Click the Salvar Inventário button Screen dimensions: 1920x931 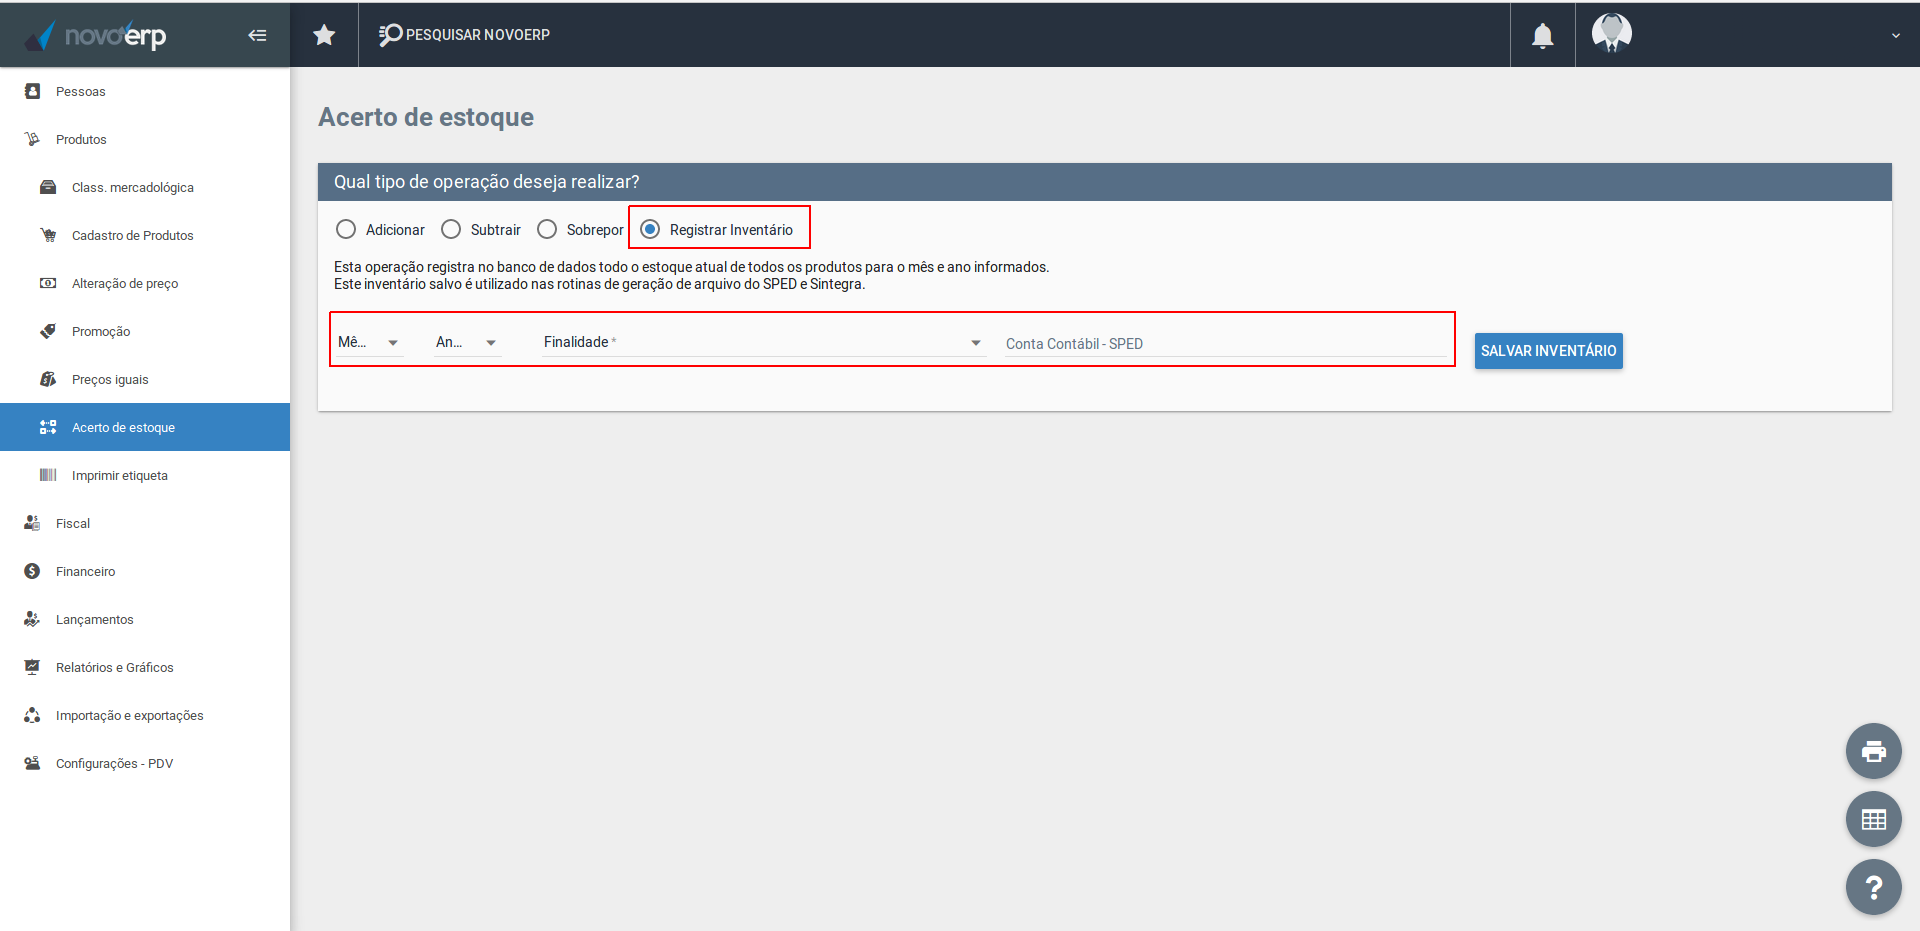1548,351
